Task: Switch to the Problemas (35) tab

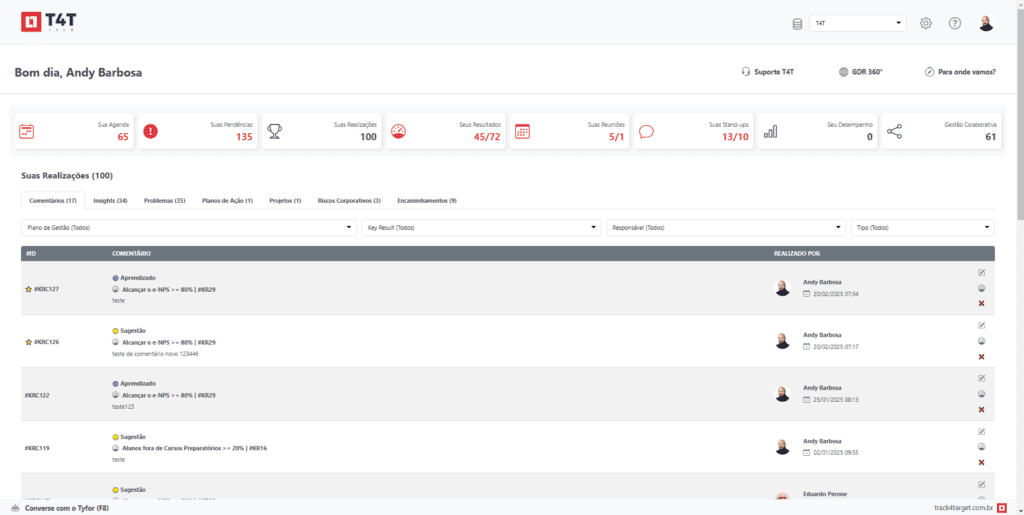Action: (164, 201)
